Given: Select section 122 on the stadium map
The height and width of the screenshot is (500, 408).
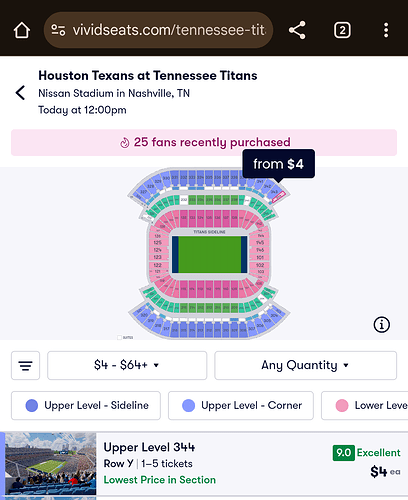Looking at the screenshot, I should pos(157,265).
